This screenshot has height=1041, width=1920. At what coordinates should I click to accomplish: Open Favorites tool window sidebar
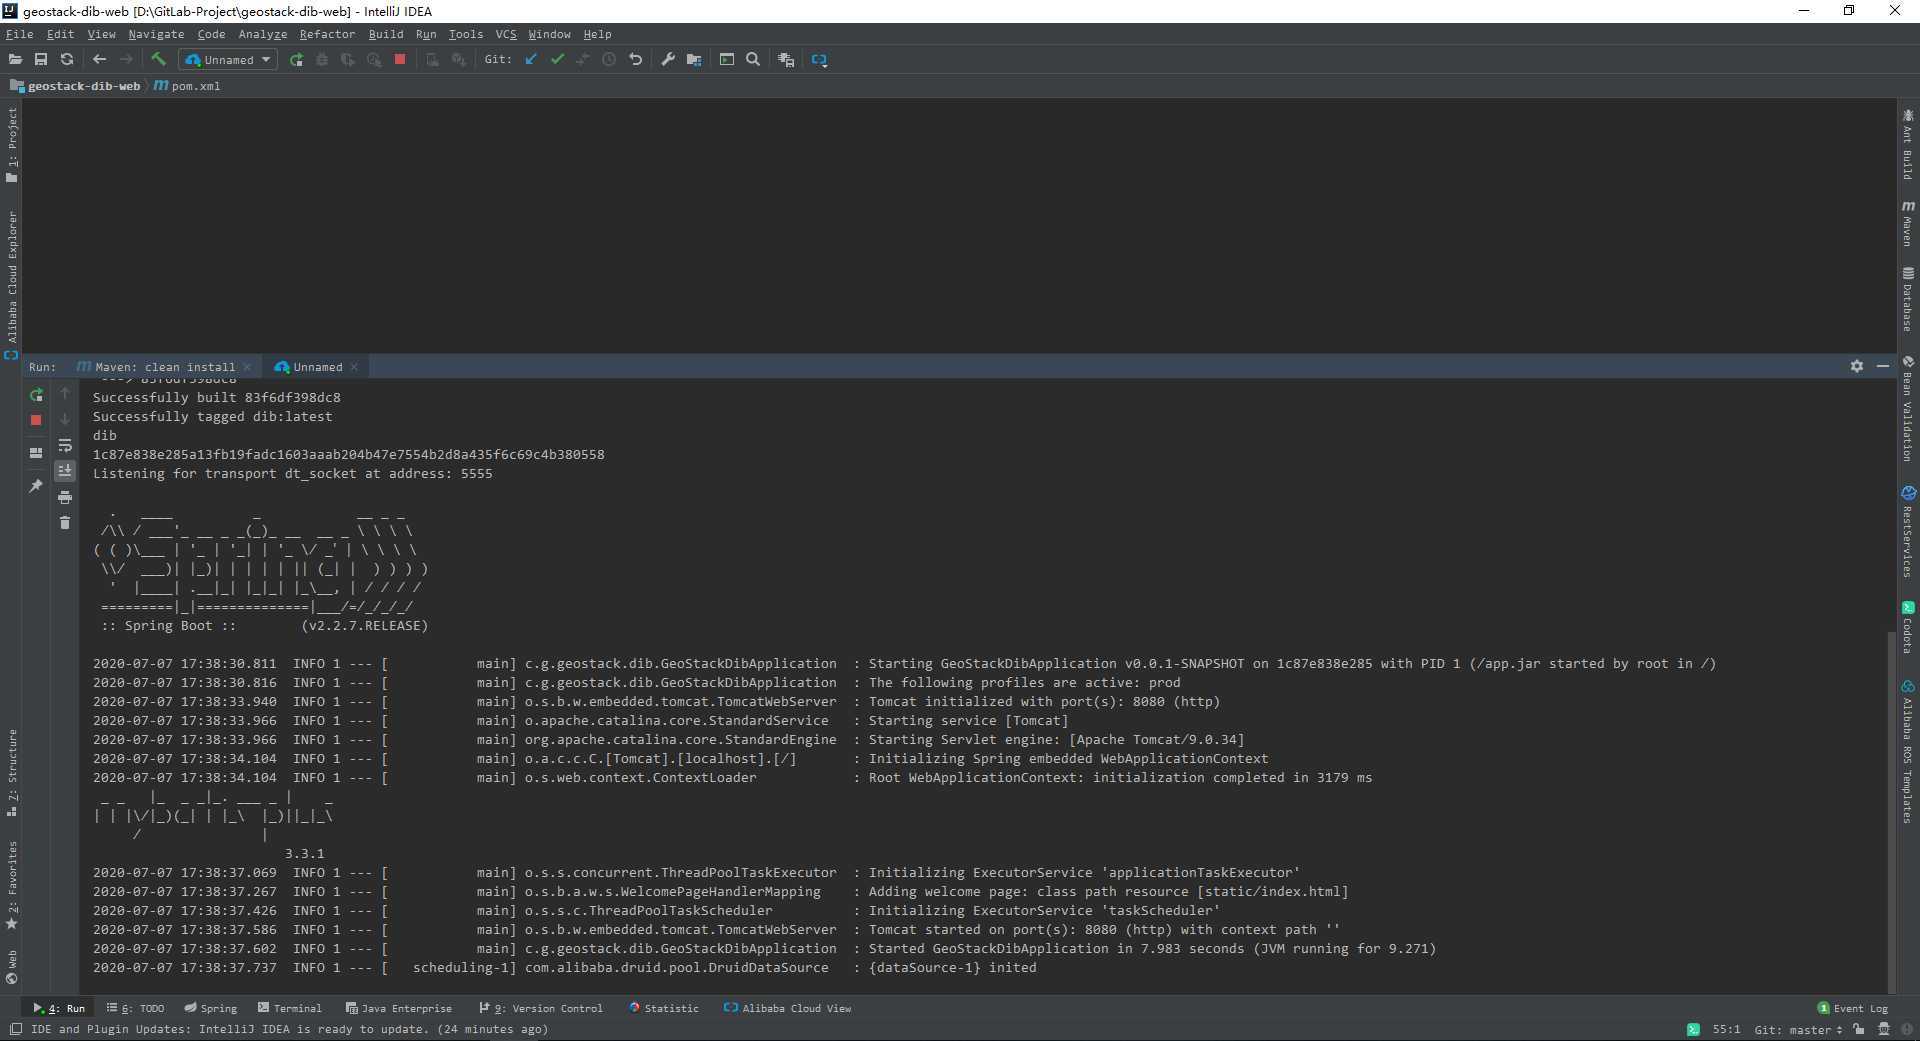12,886
